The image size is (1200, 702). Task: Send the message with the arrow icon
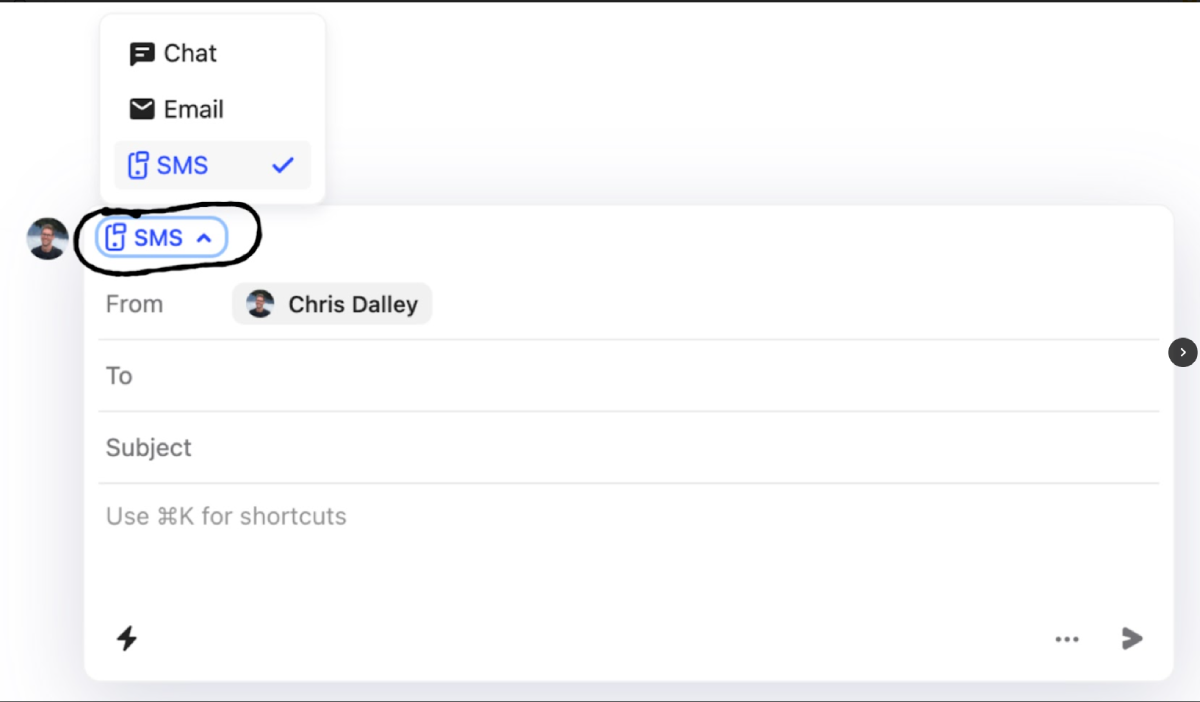pos(1132,638)
